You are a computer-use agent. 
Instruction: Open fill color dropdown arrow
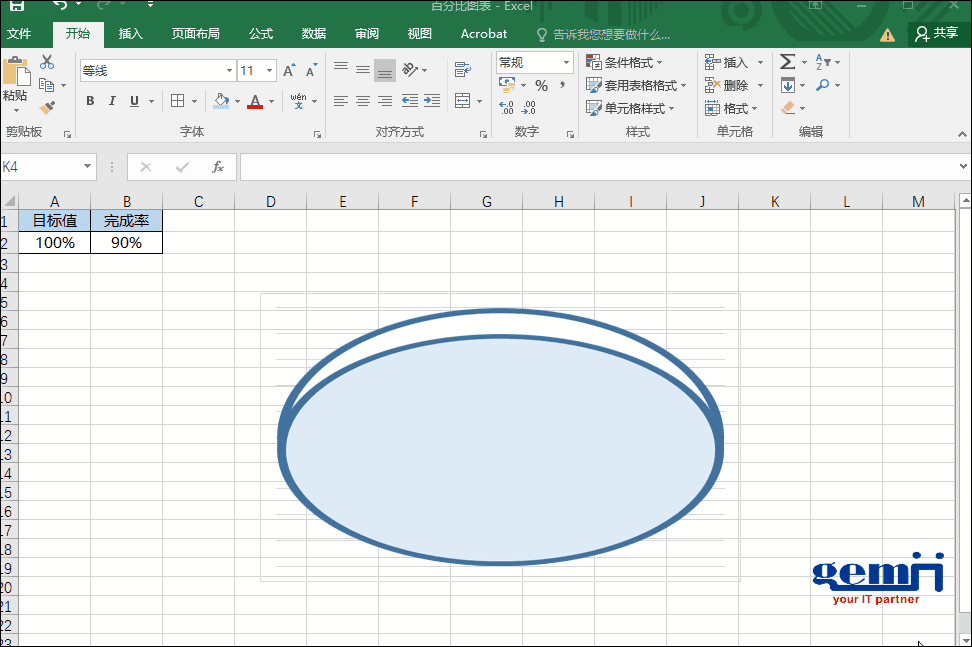237,102
